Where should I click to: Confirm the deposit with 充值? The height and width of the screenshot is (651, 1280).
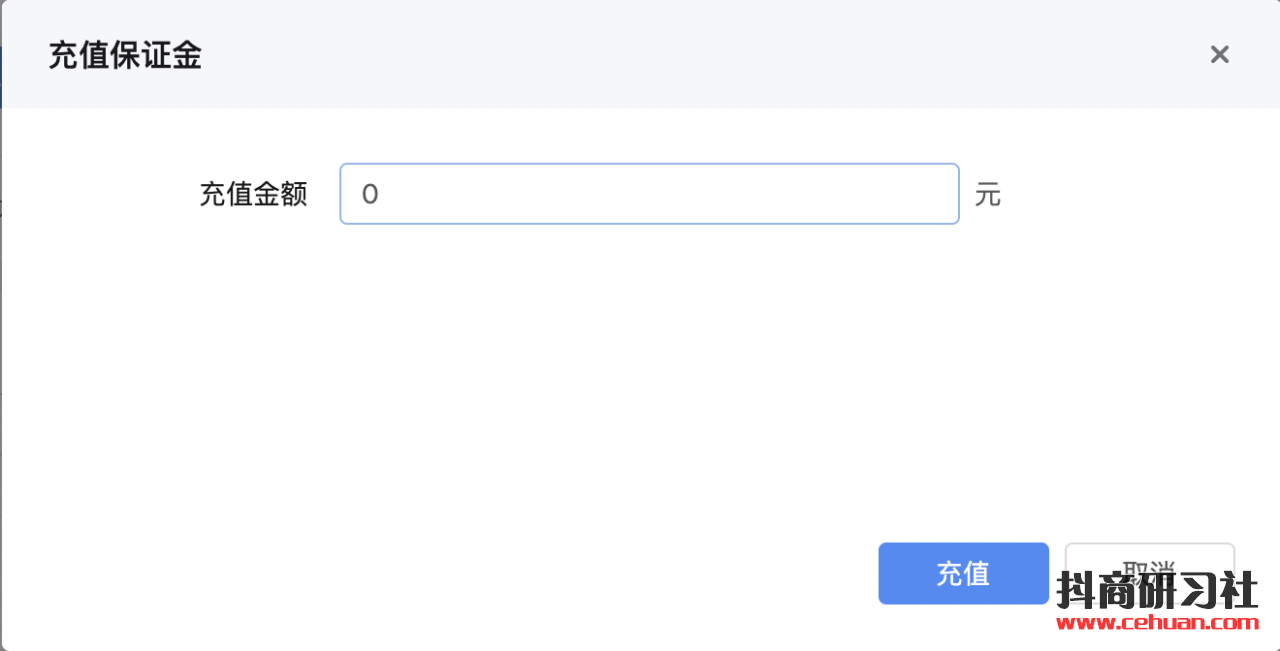pyautogui.click(x=963, y=573)
